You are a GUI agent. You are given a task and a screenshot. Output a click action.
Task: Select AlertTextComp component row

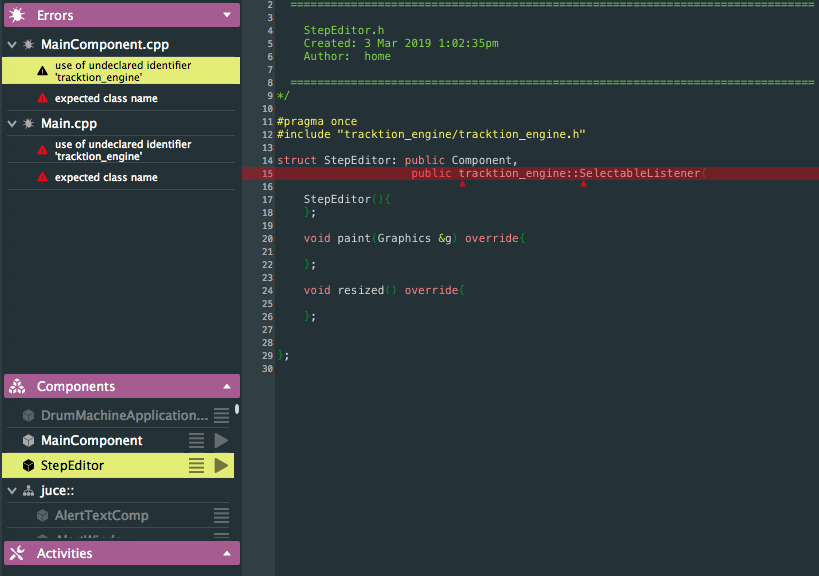pos(119,515)
